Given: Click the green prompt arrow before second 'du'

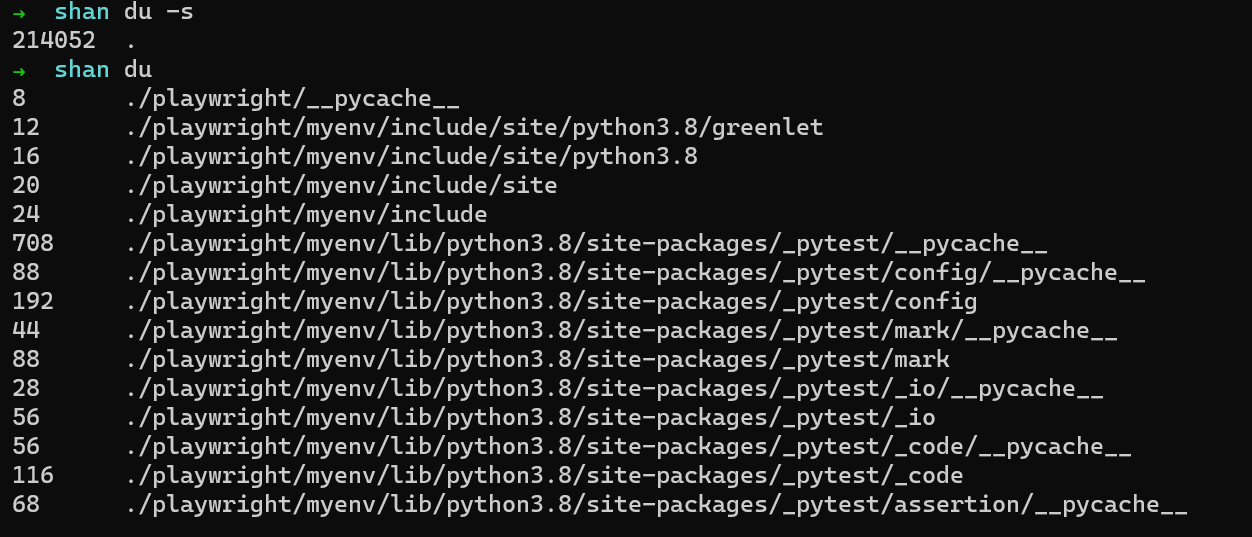Looking at the screenshot, I should (19, 70).
